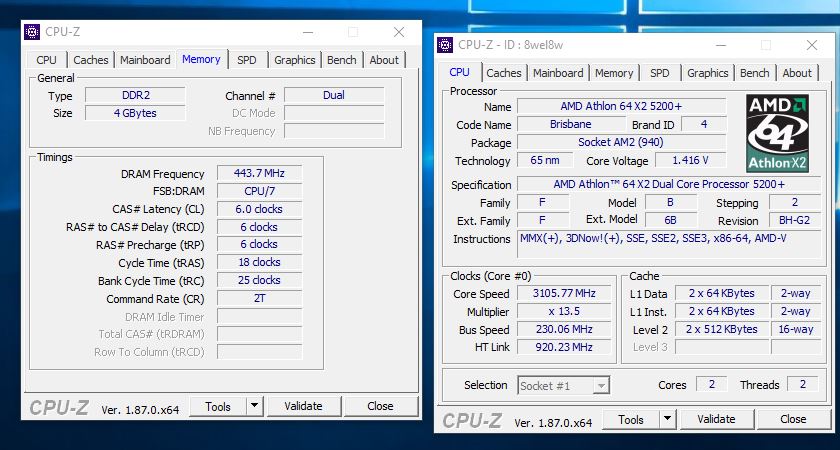Viewport: 840px width, 450px height.
Task: Open the Bench tab in the 8wel8w window
Action: click(x=754, y=73)
